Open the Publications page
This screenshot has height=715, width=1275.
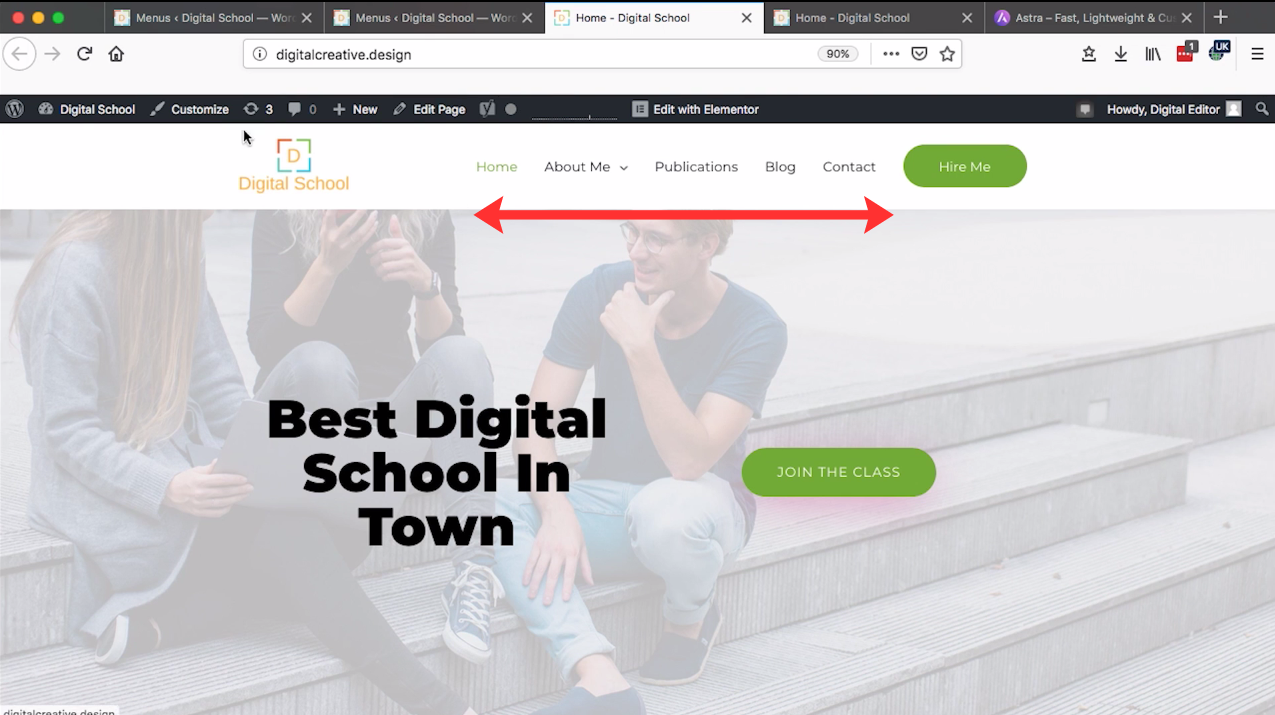click(696, 167)
